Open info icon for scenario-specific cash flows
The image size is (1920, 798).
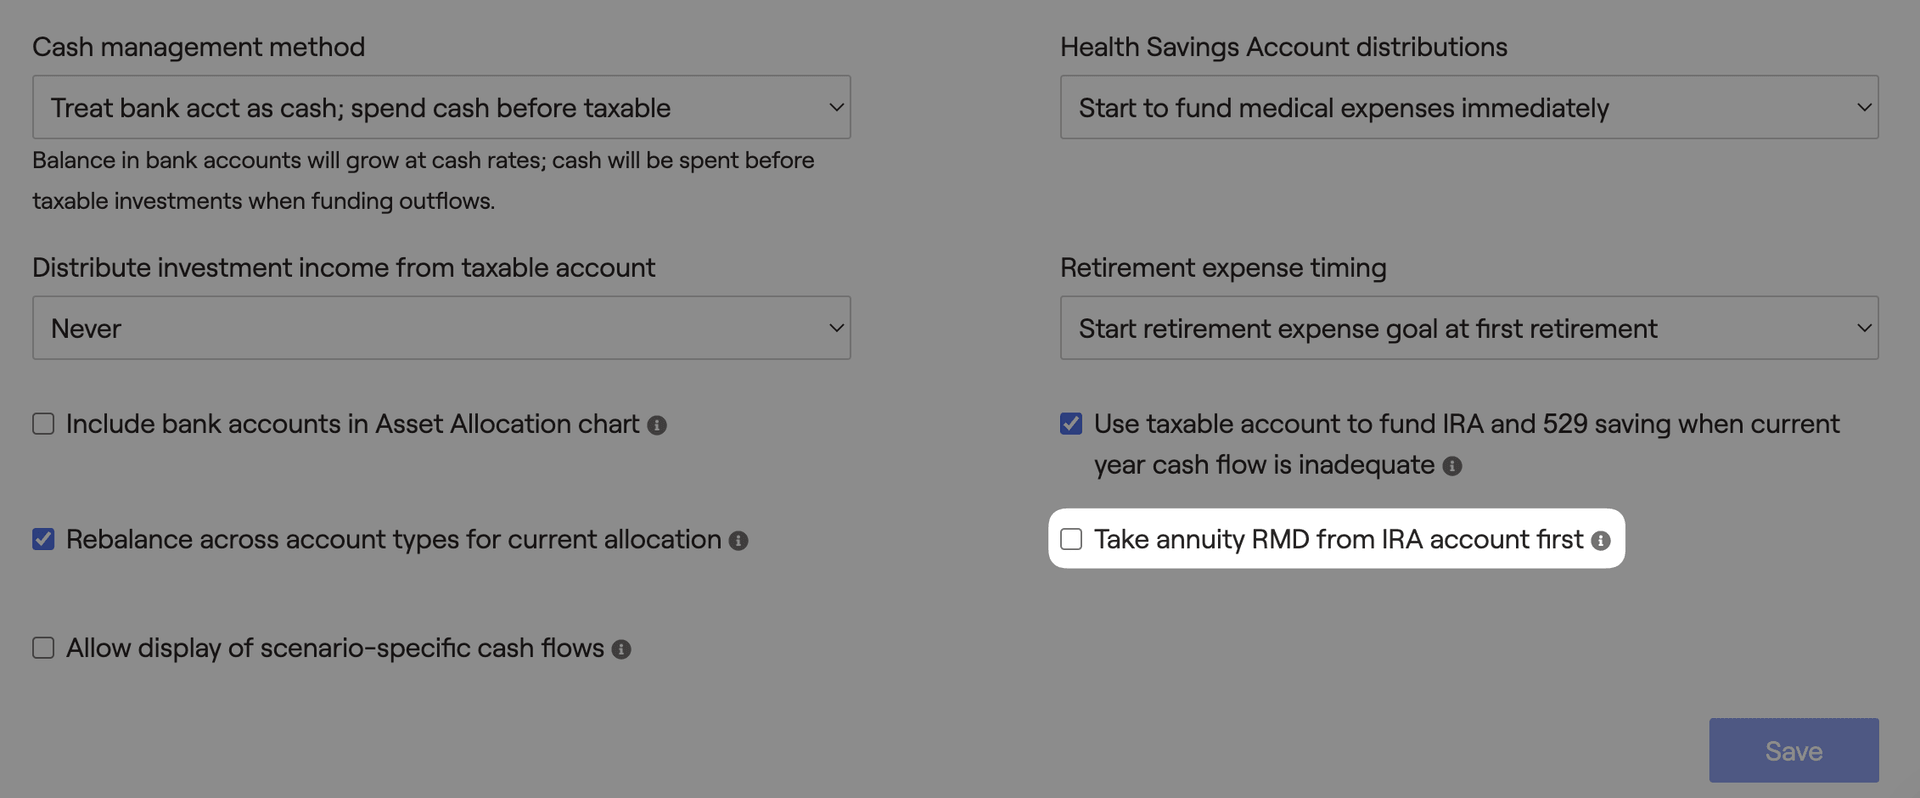coord(621,650)
